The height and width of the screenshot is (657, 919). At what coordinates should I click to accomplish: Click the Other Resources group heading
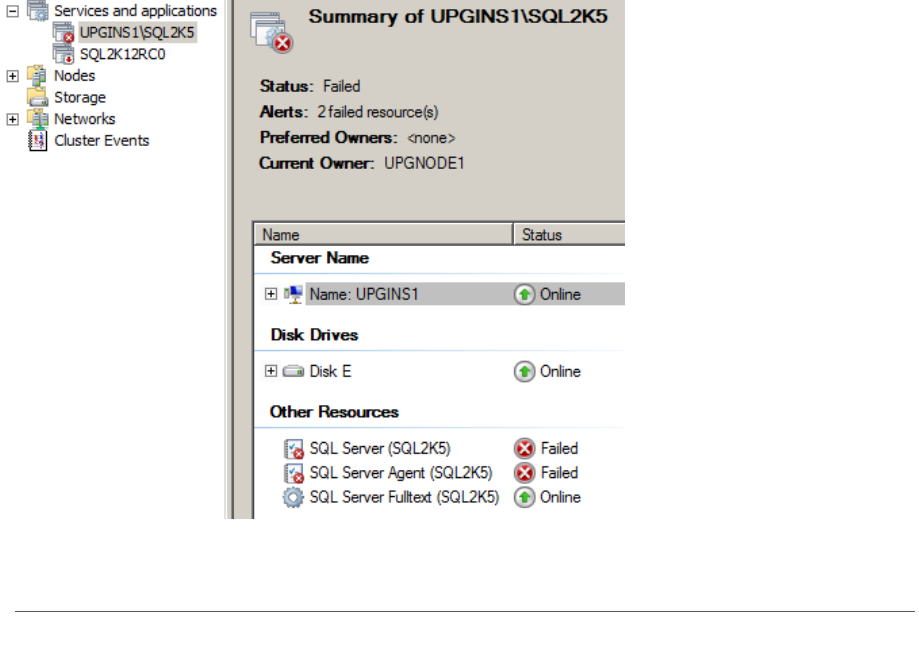334,412
